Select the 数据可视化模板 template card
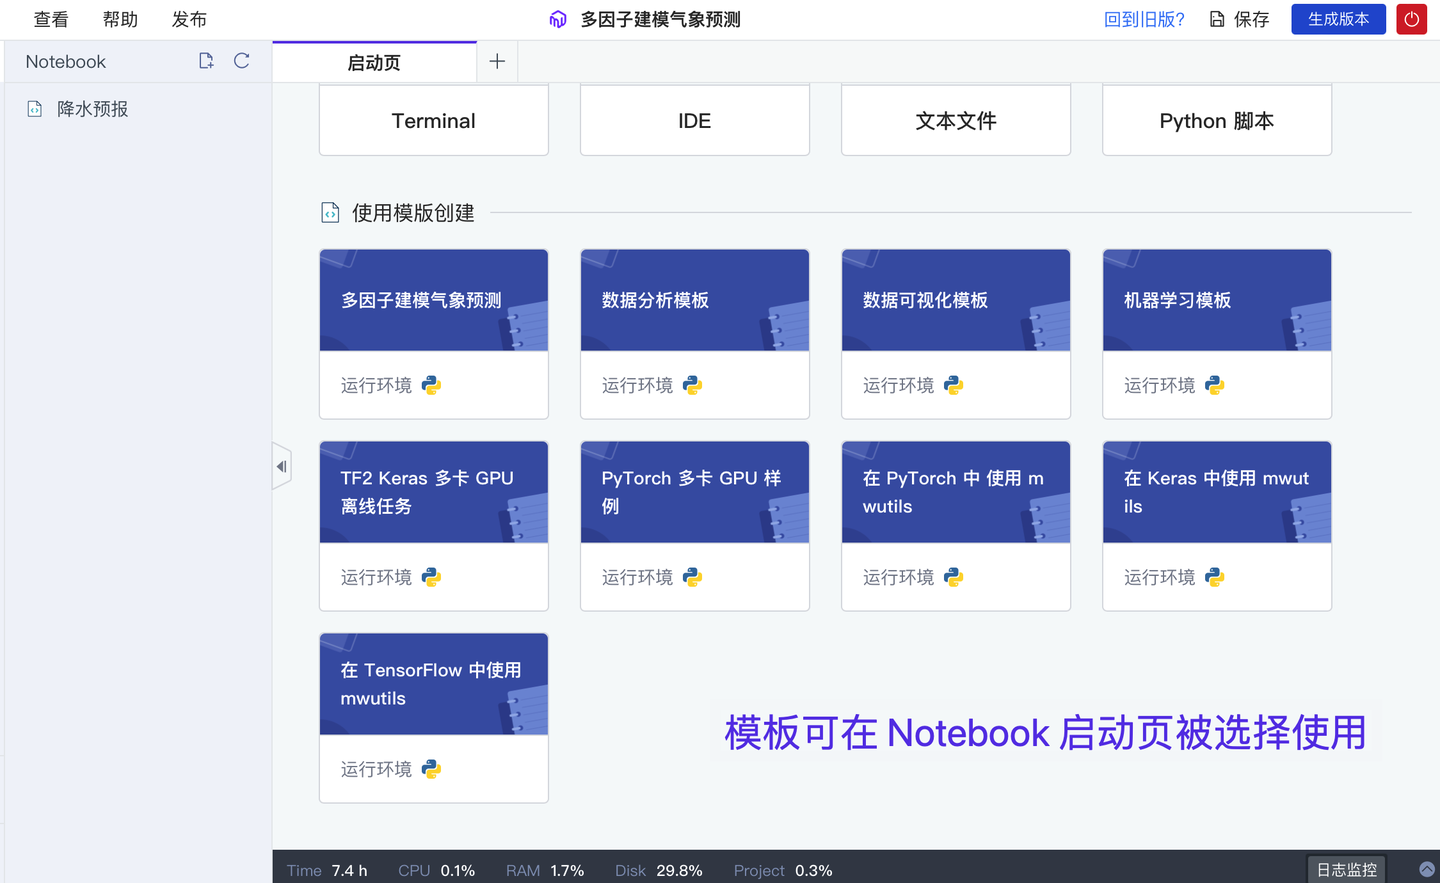This screenshot has width=1440, height=883. [956, 334]
